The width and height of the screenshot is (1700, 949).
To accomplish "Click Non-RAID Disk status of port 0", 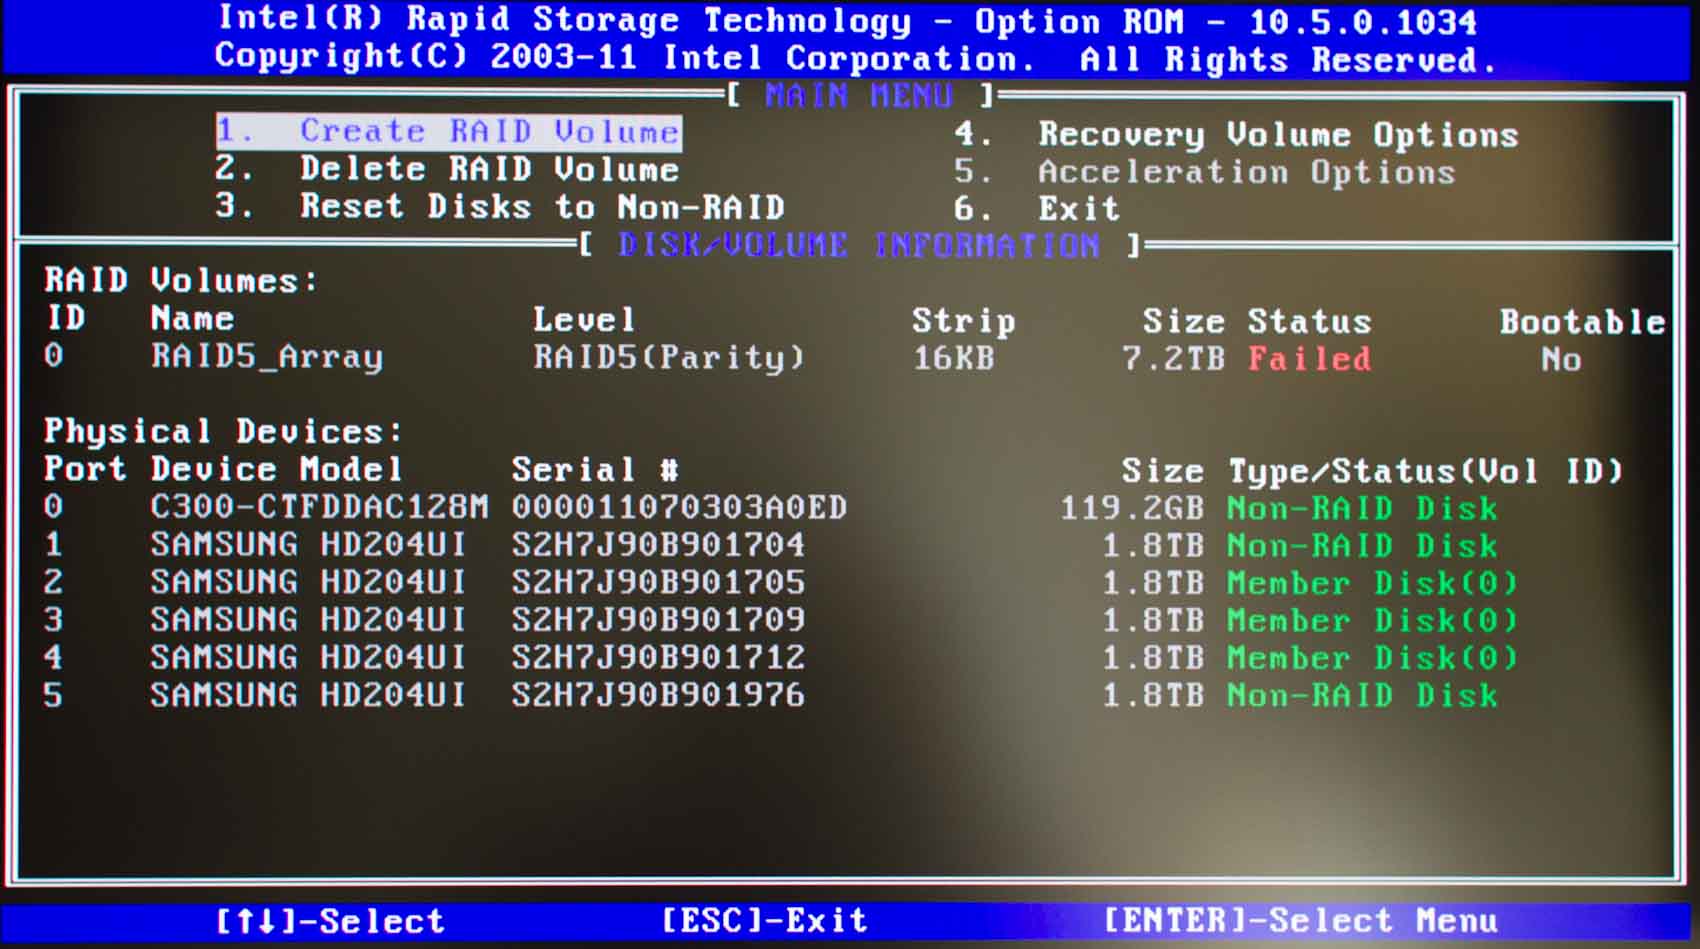I will pyautogui.click(x=1363, y=509).
